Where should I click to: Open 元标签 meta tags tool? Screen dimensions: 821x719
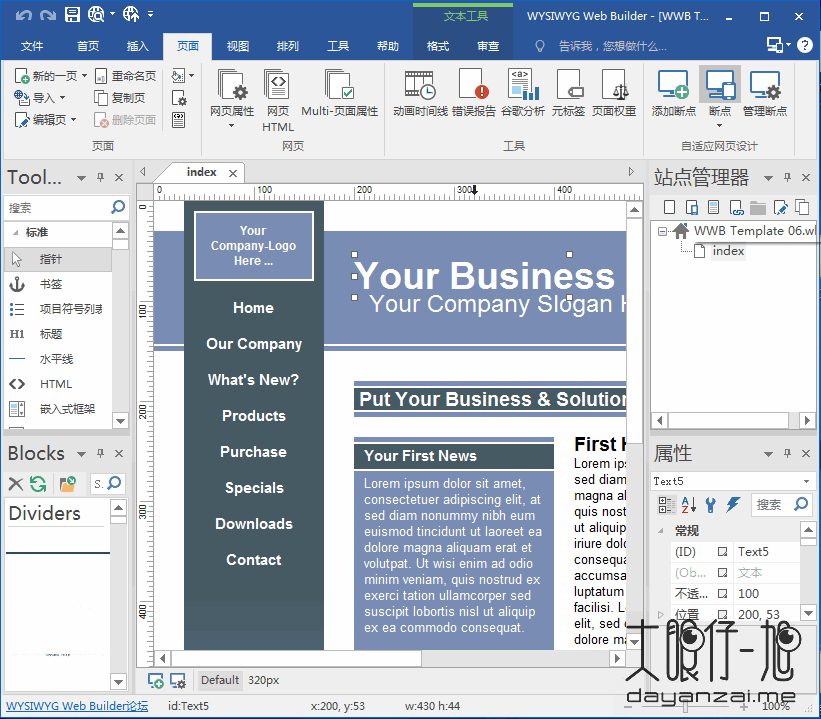[568, 93]
